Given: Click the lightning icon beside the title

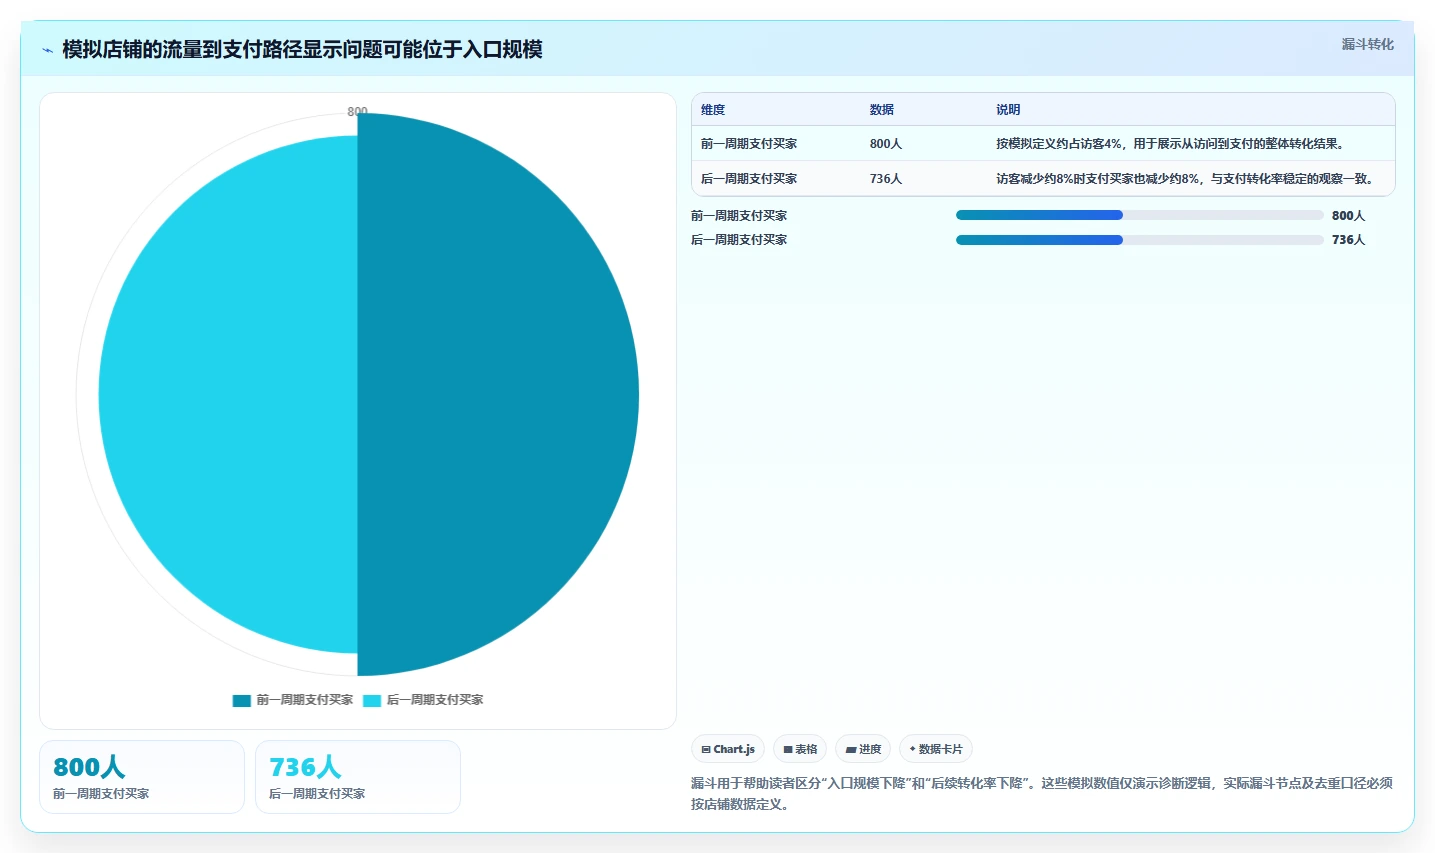Looking at the screenshot, I should (x=47, y=50).
